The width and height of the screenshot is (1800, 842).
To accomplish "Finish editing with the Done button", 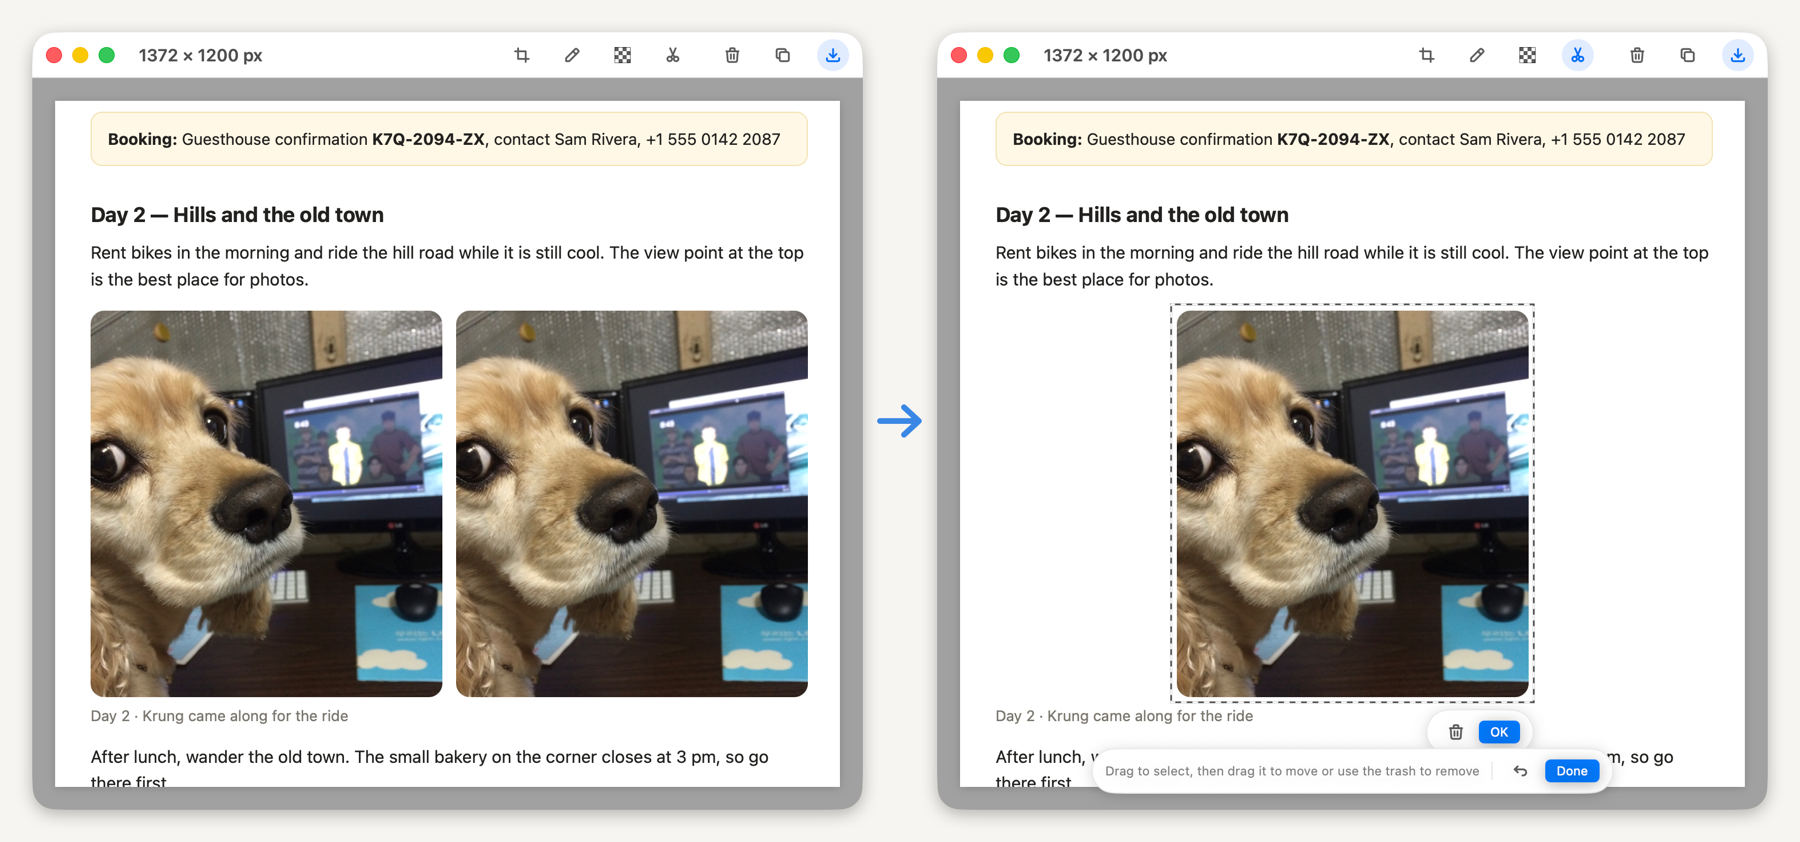I will pos(1572,771).
